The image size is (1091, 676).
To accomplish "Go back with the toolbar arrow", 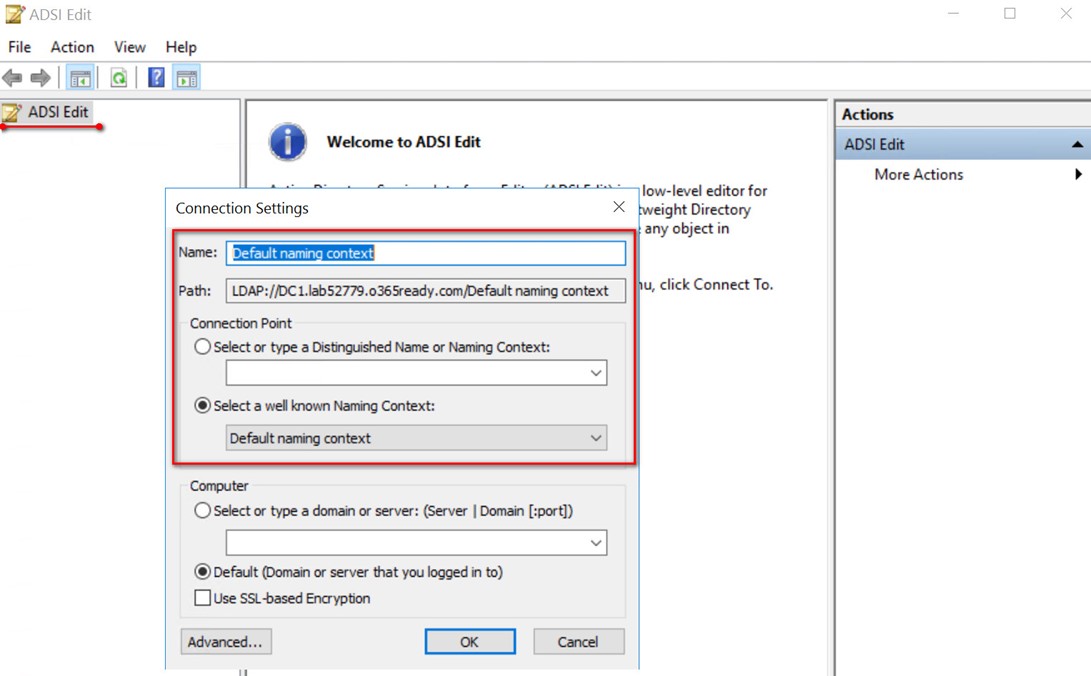I will [x=13, y=78].
